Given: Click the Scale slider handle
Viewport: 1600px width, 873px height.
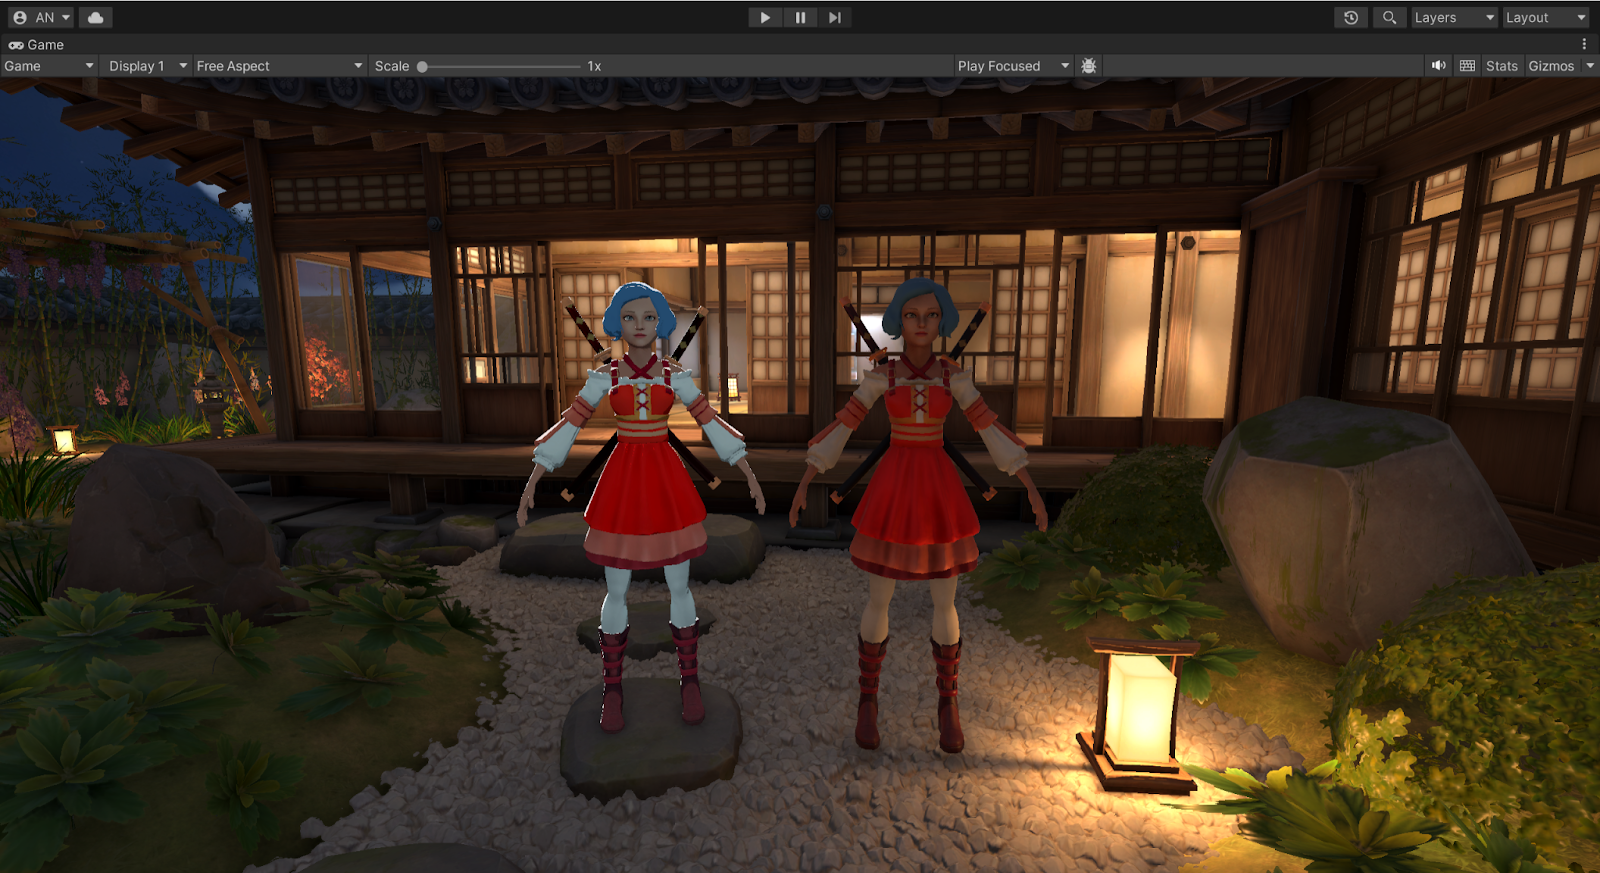Looking at the screenshot, I should (422, 66).
